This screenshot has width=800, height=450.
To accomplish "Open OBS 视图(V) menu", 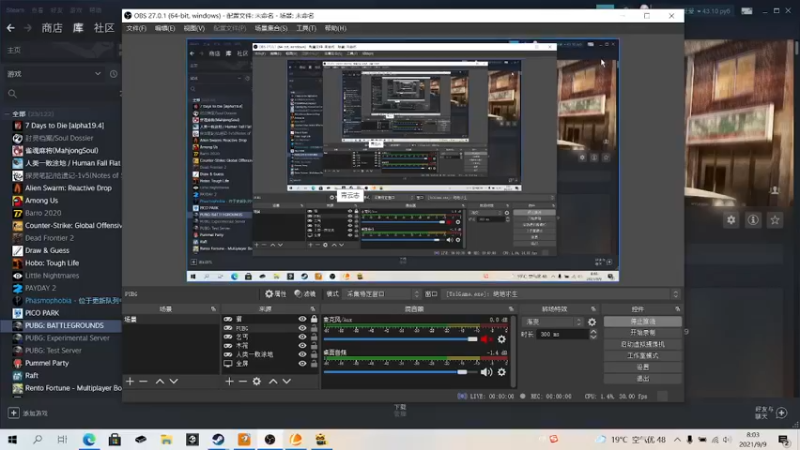I will coord(194,28).
